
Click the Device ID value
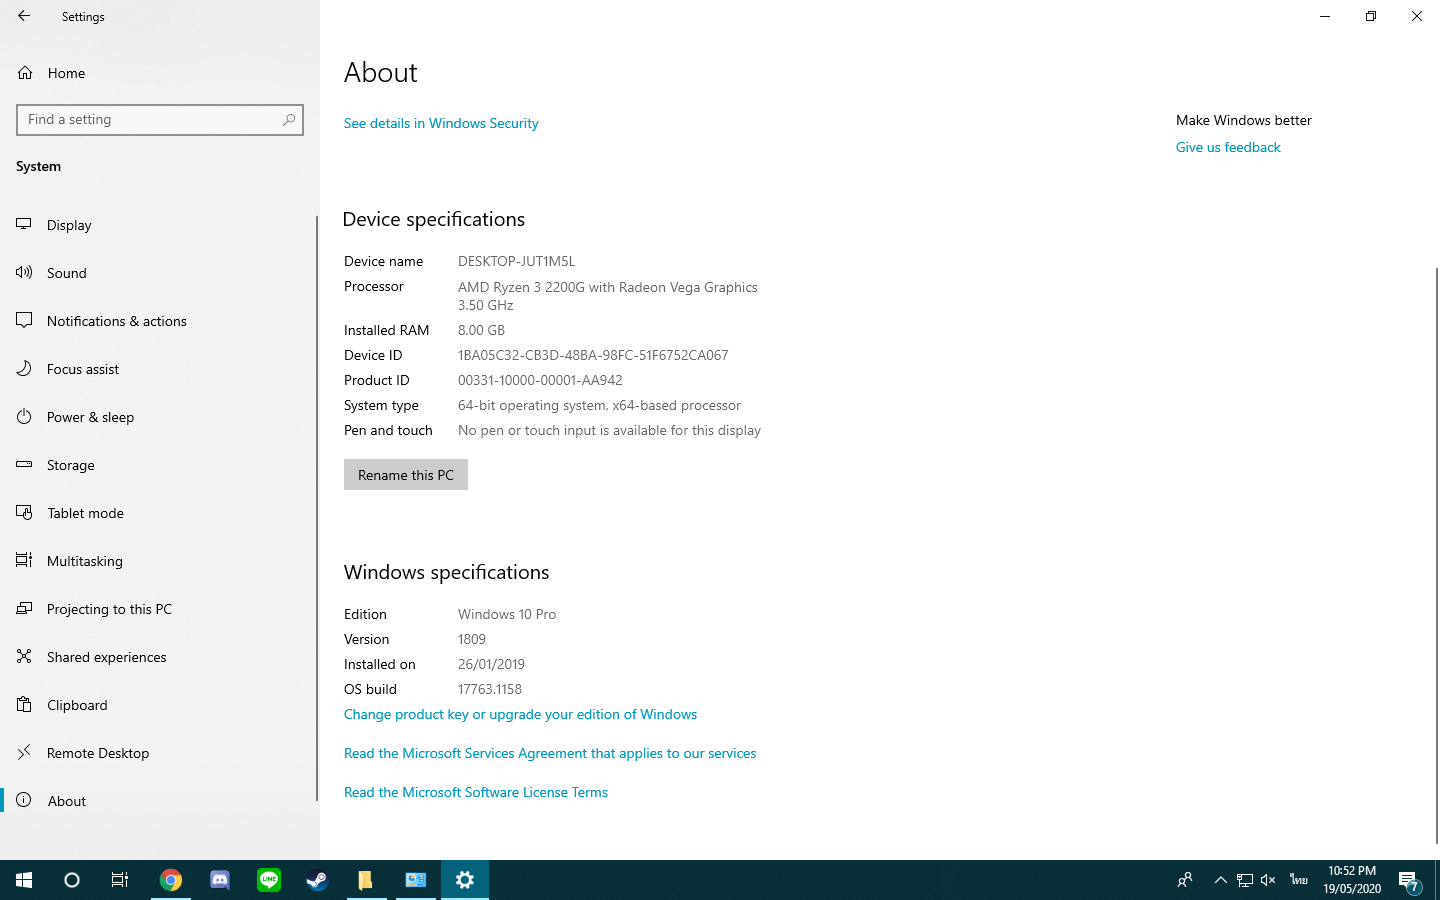pyautogui.click(x=593, y=355)
